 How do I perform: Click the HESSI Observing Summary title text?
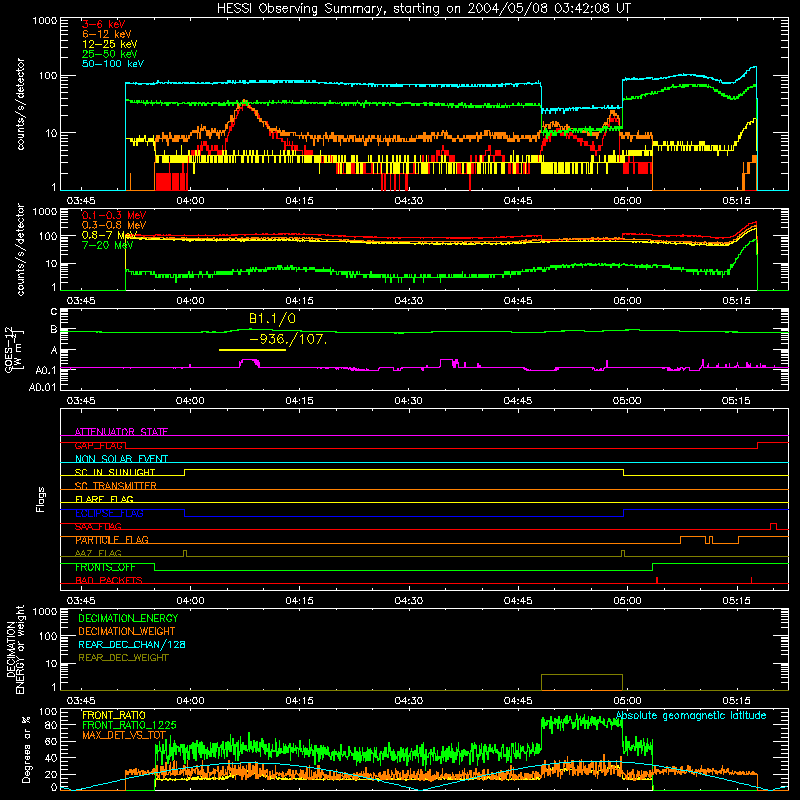tap(423, 9)
